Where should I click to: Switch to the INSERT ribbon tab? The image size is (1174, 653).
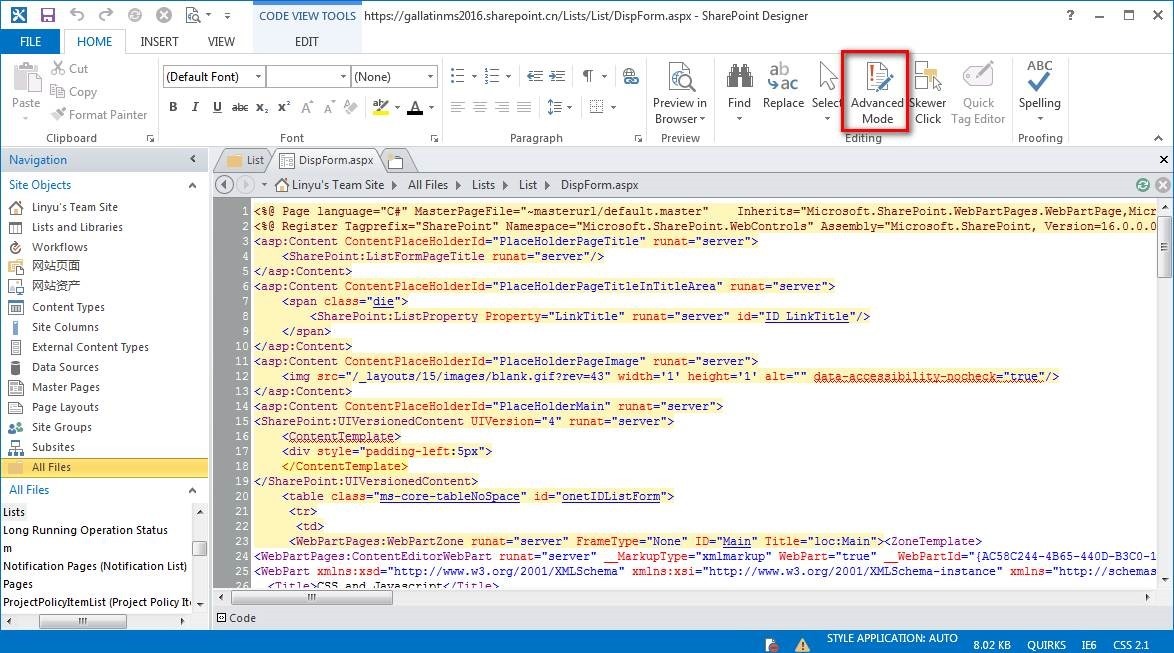[x=160, y=42]
